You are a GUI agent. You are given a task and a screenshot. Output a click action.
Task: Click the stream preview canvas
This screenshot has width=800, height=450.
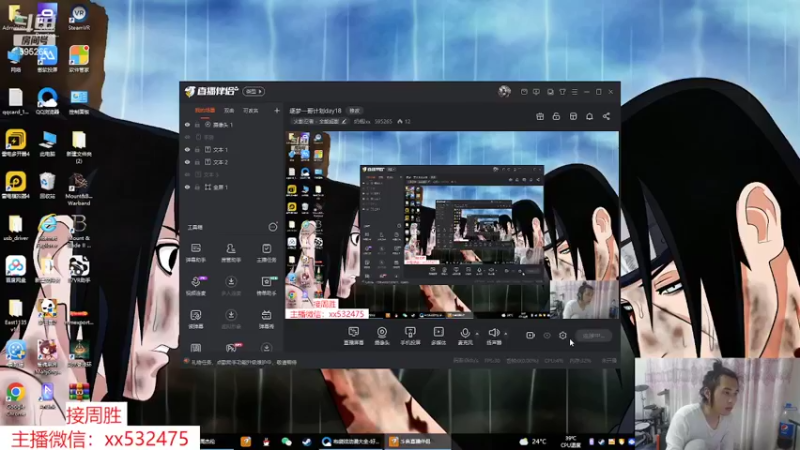pos(452,225)
